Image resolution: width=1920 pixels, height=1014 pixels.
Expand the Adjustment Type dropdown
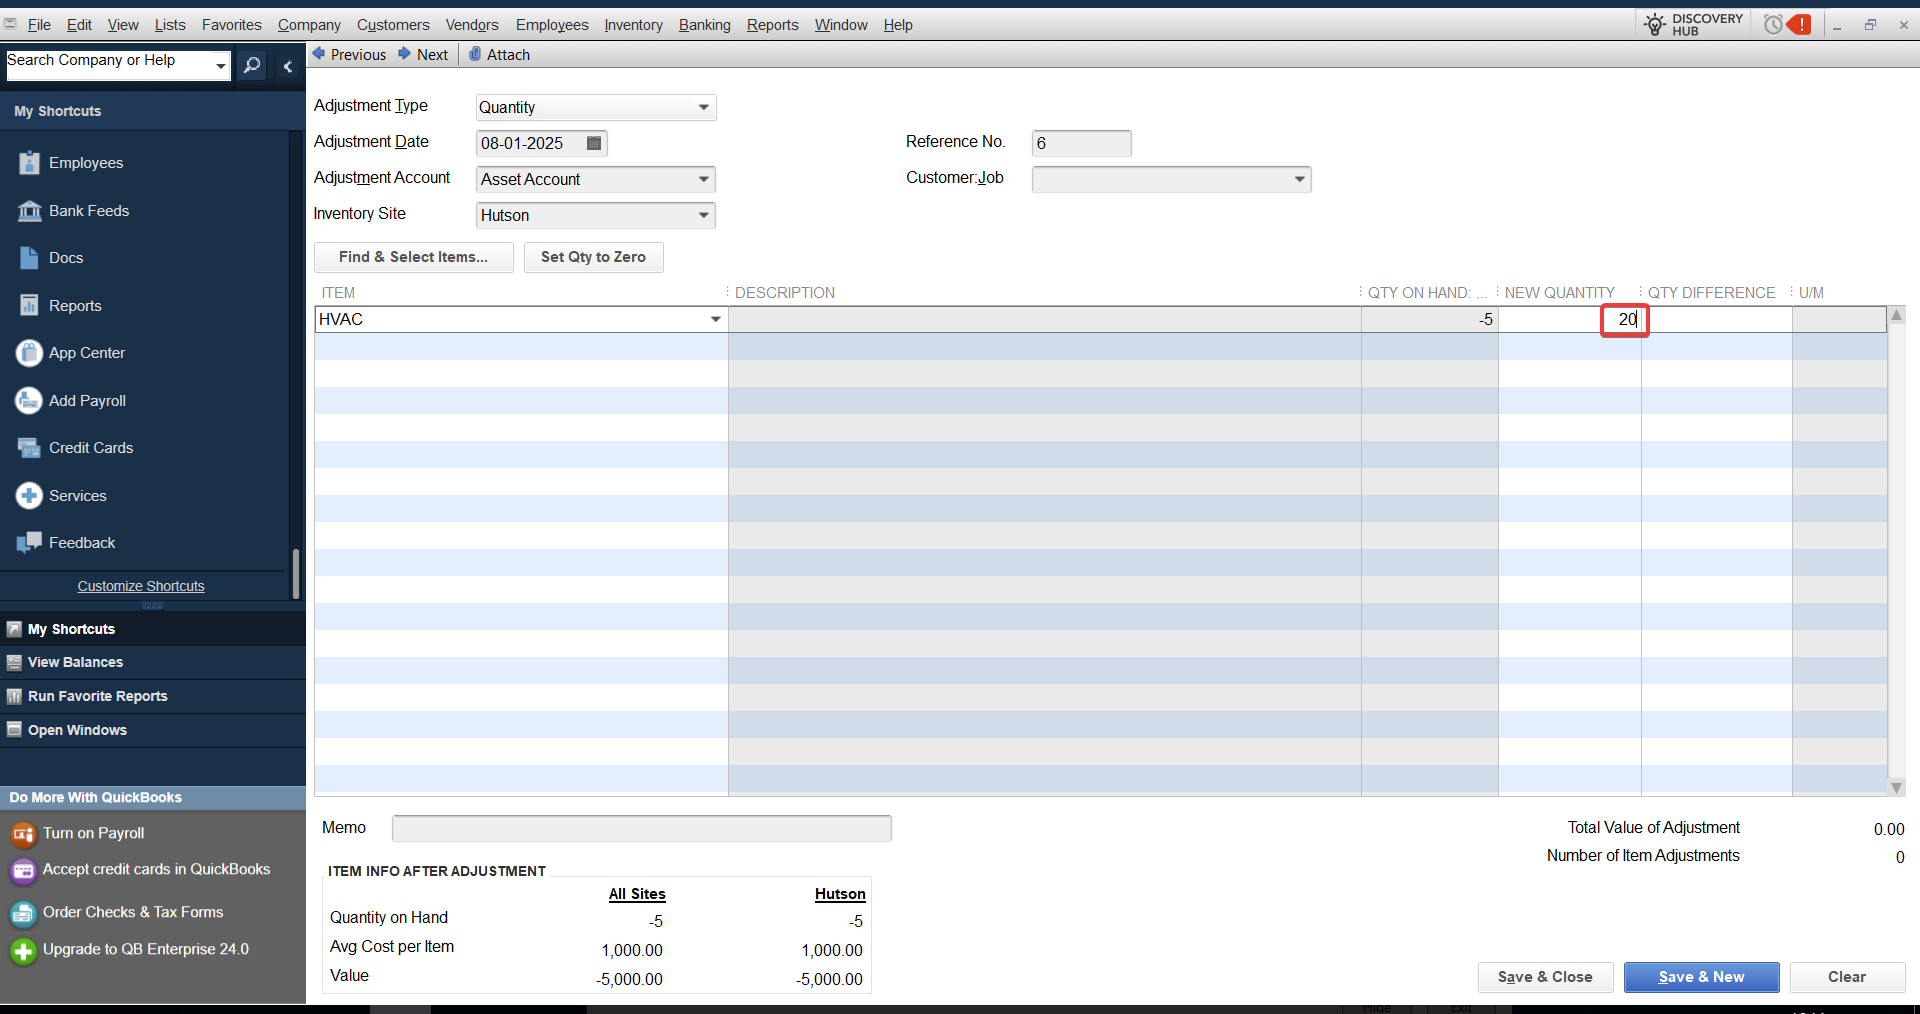(704, 107)
